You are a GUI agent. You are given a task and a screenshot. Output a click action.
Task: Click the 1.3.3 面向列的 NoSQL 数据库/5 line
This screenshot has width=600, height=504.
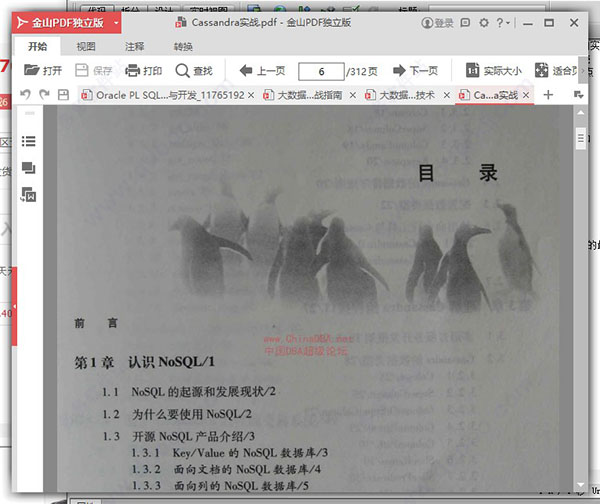(220, 486)
